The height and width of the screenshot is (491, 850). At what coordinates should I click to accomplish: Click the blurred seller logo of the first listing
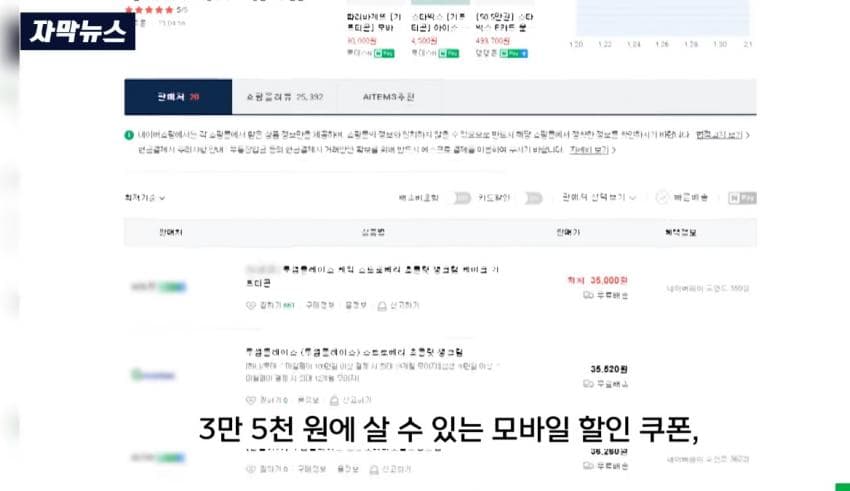pyautogui.click(x=159, y=287)
